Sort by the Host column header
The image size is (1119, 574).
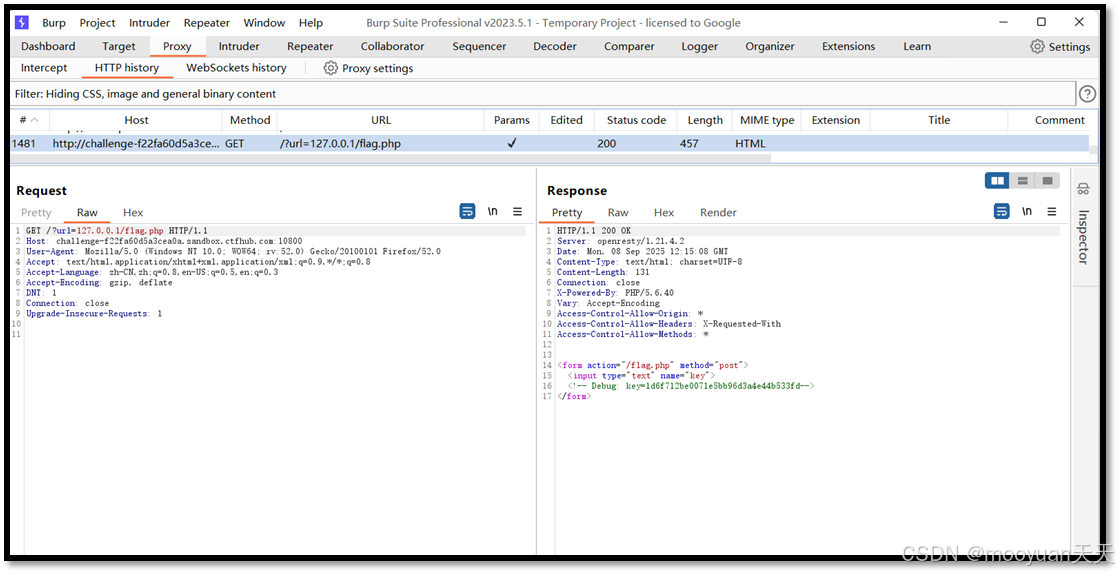[136, 120]
